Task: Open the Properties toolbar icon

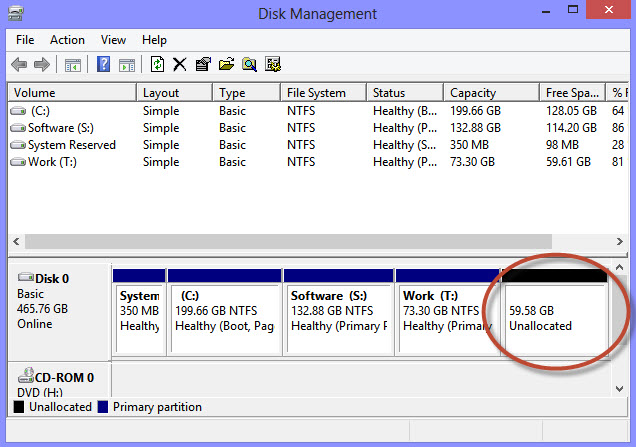Action: (x=203, y=64)
